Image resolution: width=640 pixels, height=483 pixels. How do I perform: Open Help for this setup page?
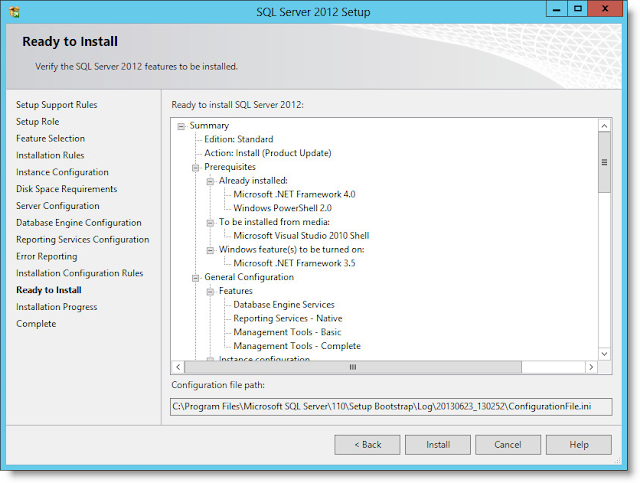(579, 445)
